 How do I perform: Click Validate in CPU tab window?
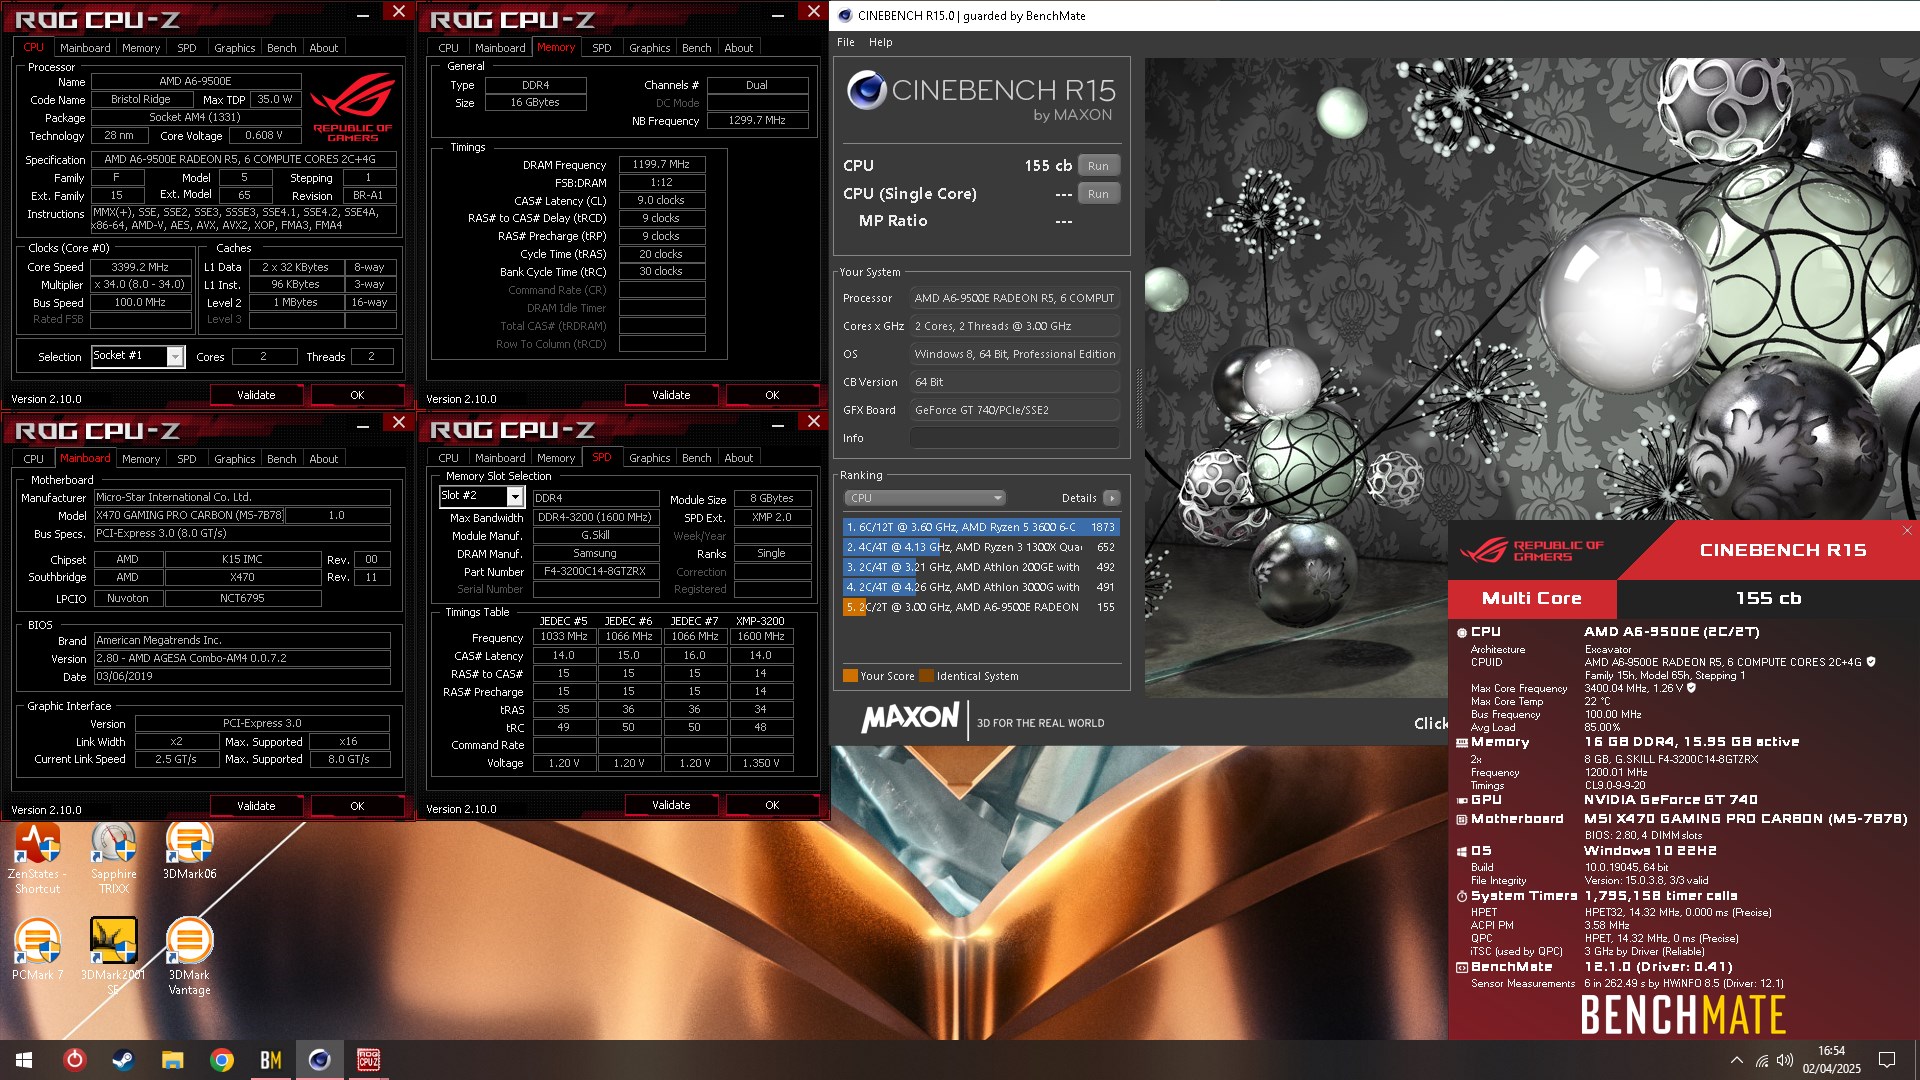point(256,395)
